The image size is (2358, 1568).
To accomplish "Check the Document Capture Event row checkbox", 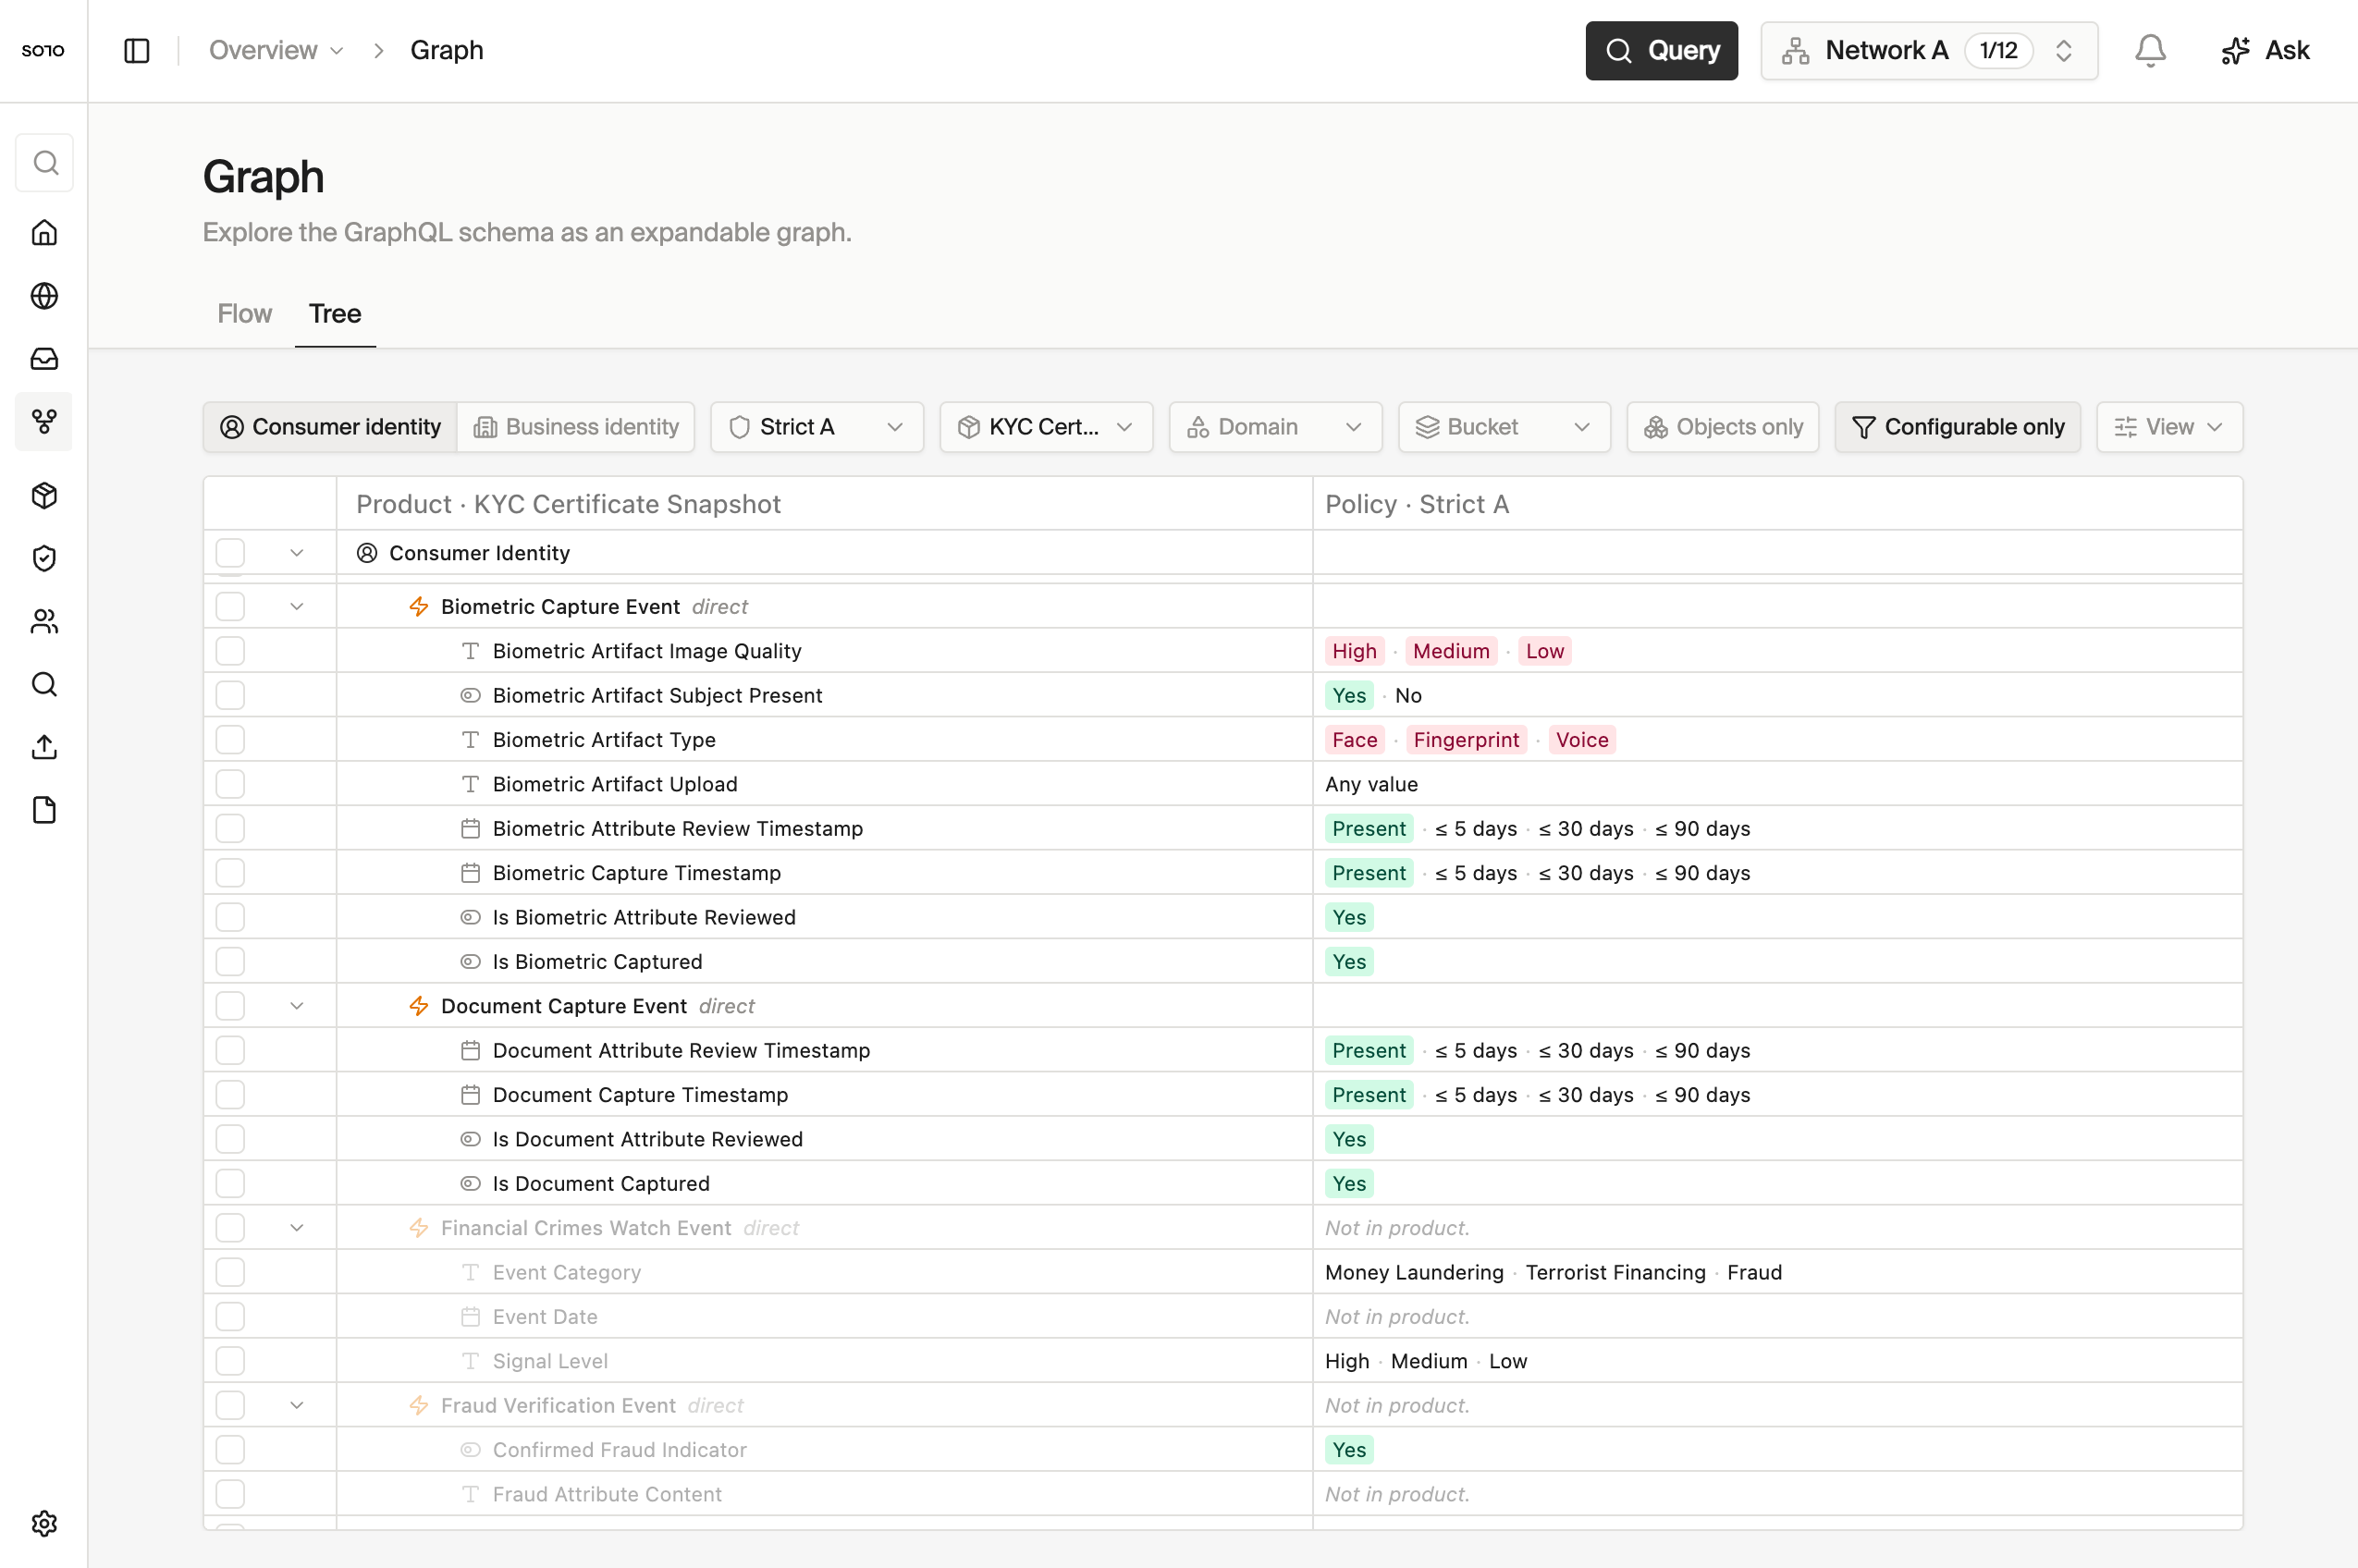I will coord(230,1006).
